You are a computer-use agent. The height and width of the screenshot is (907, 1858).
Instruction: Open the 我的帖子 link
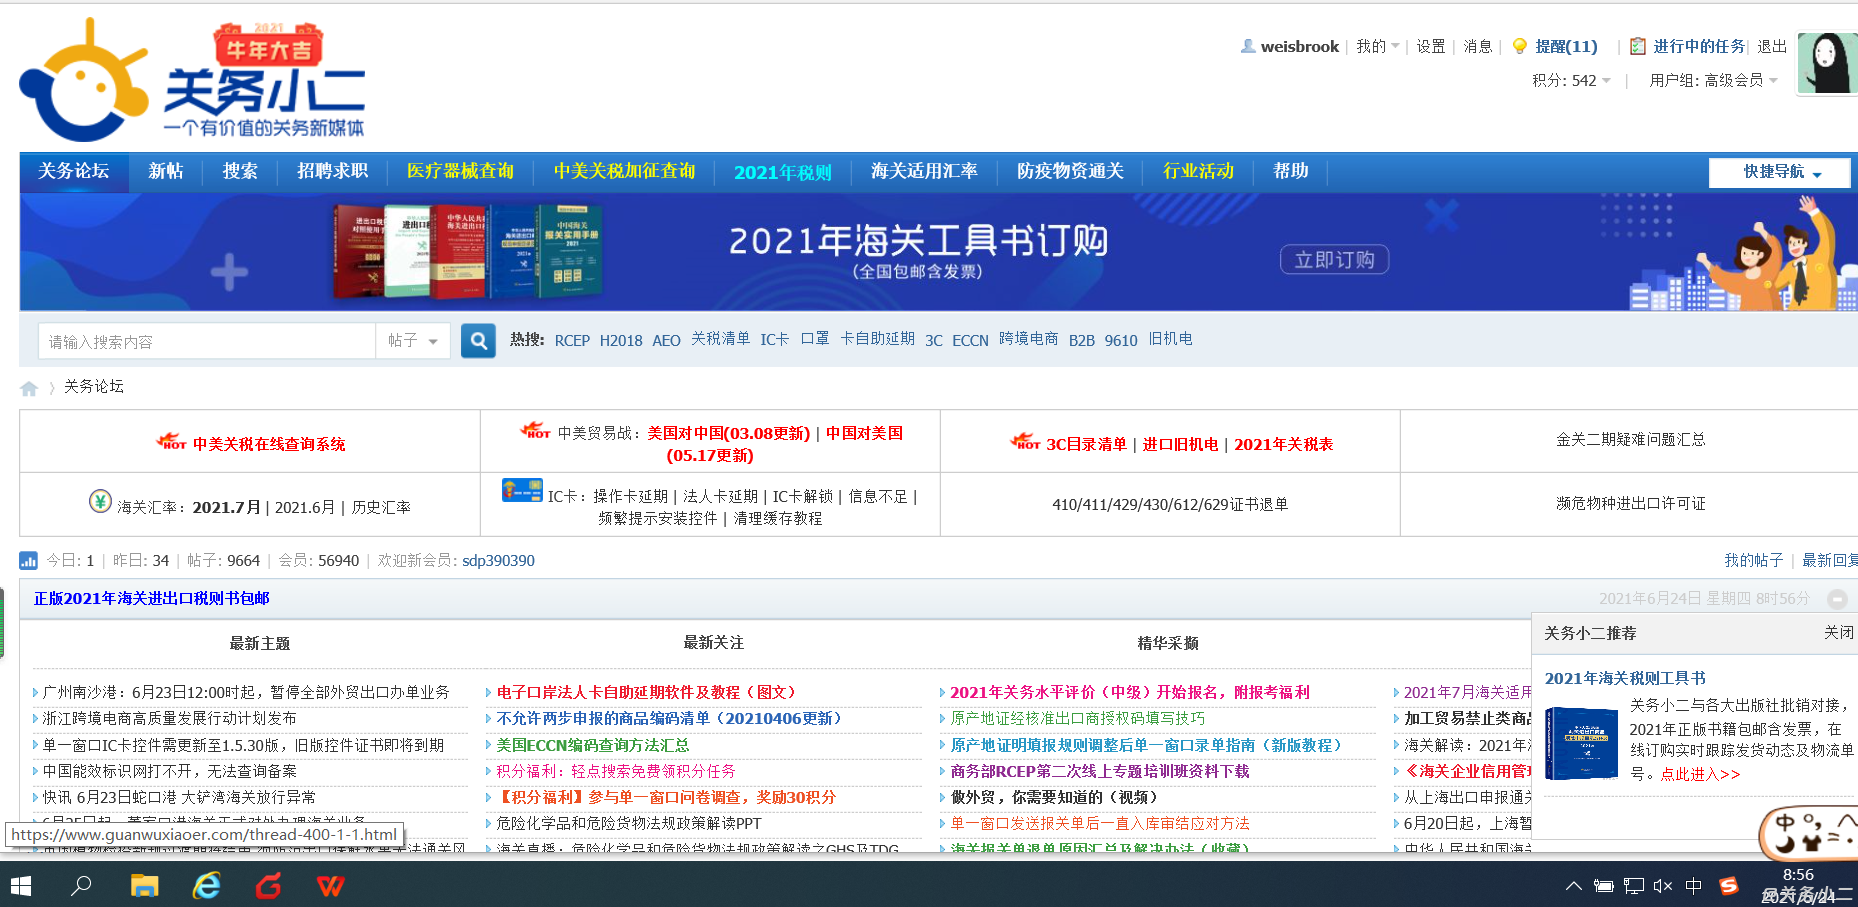[1753, 560]
